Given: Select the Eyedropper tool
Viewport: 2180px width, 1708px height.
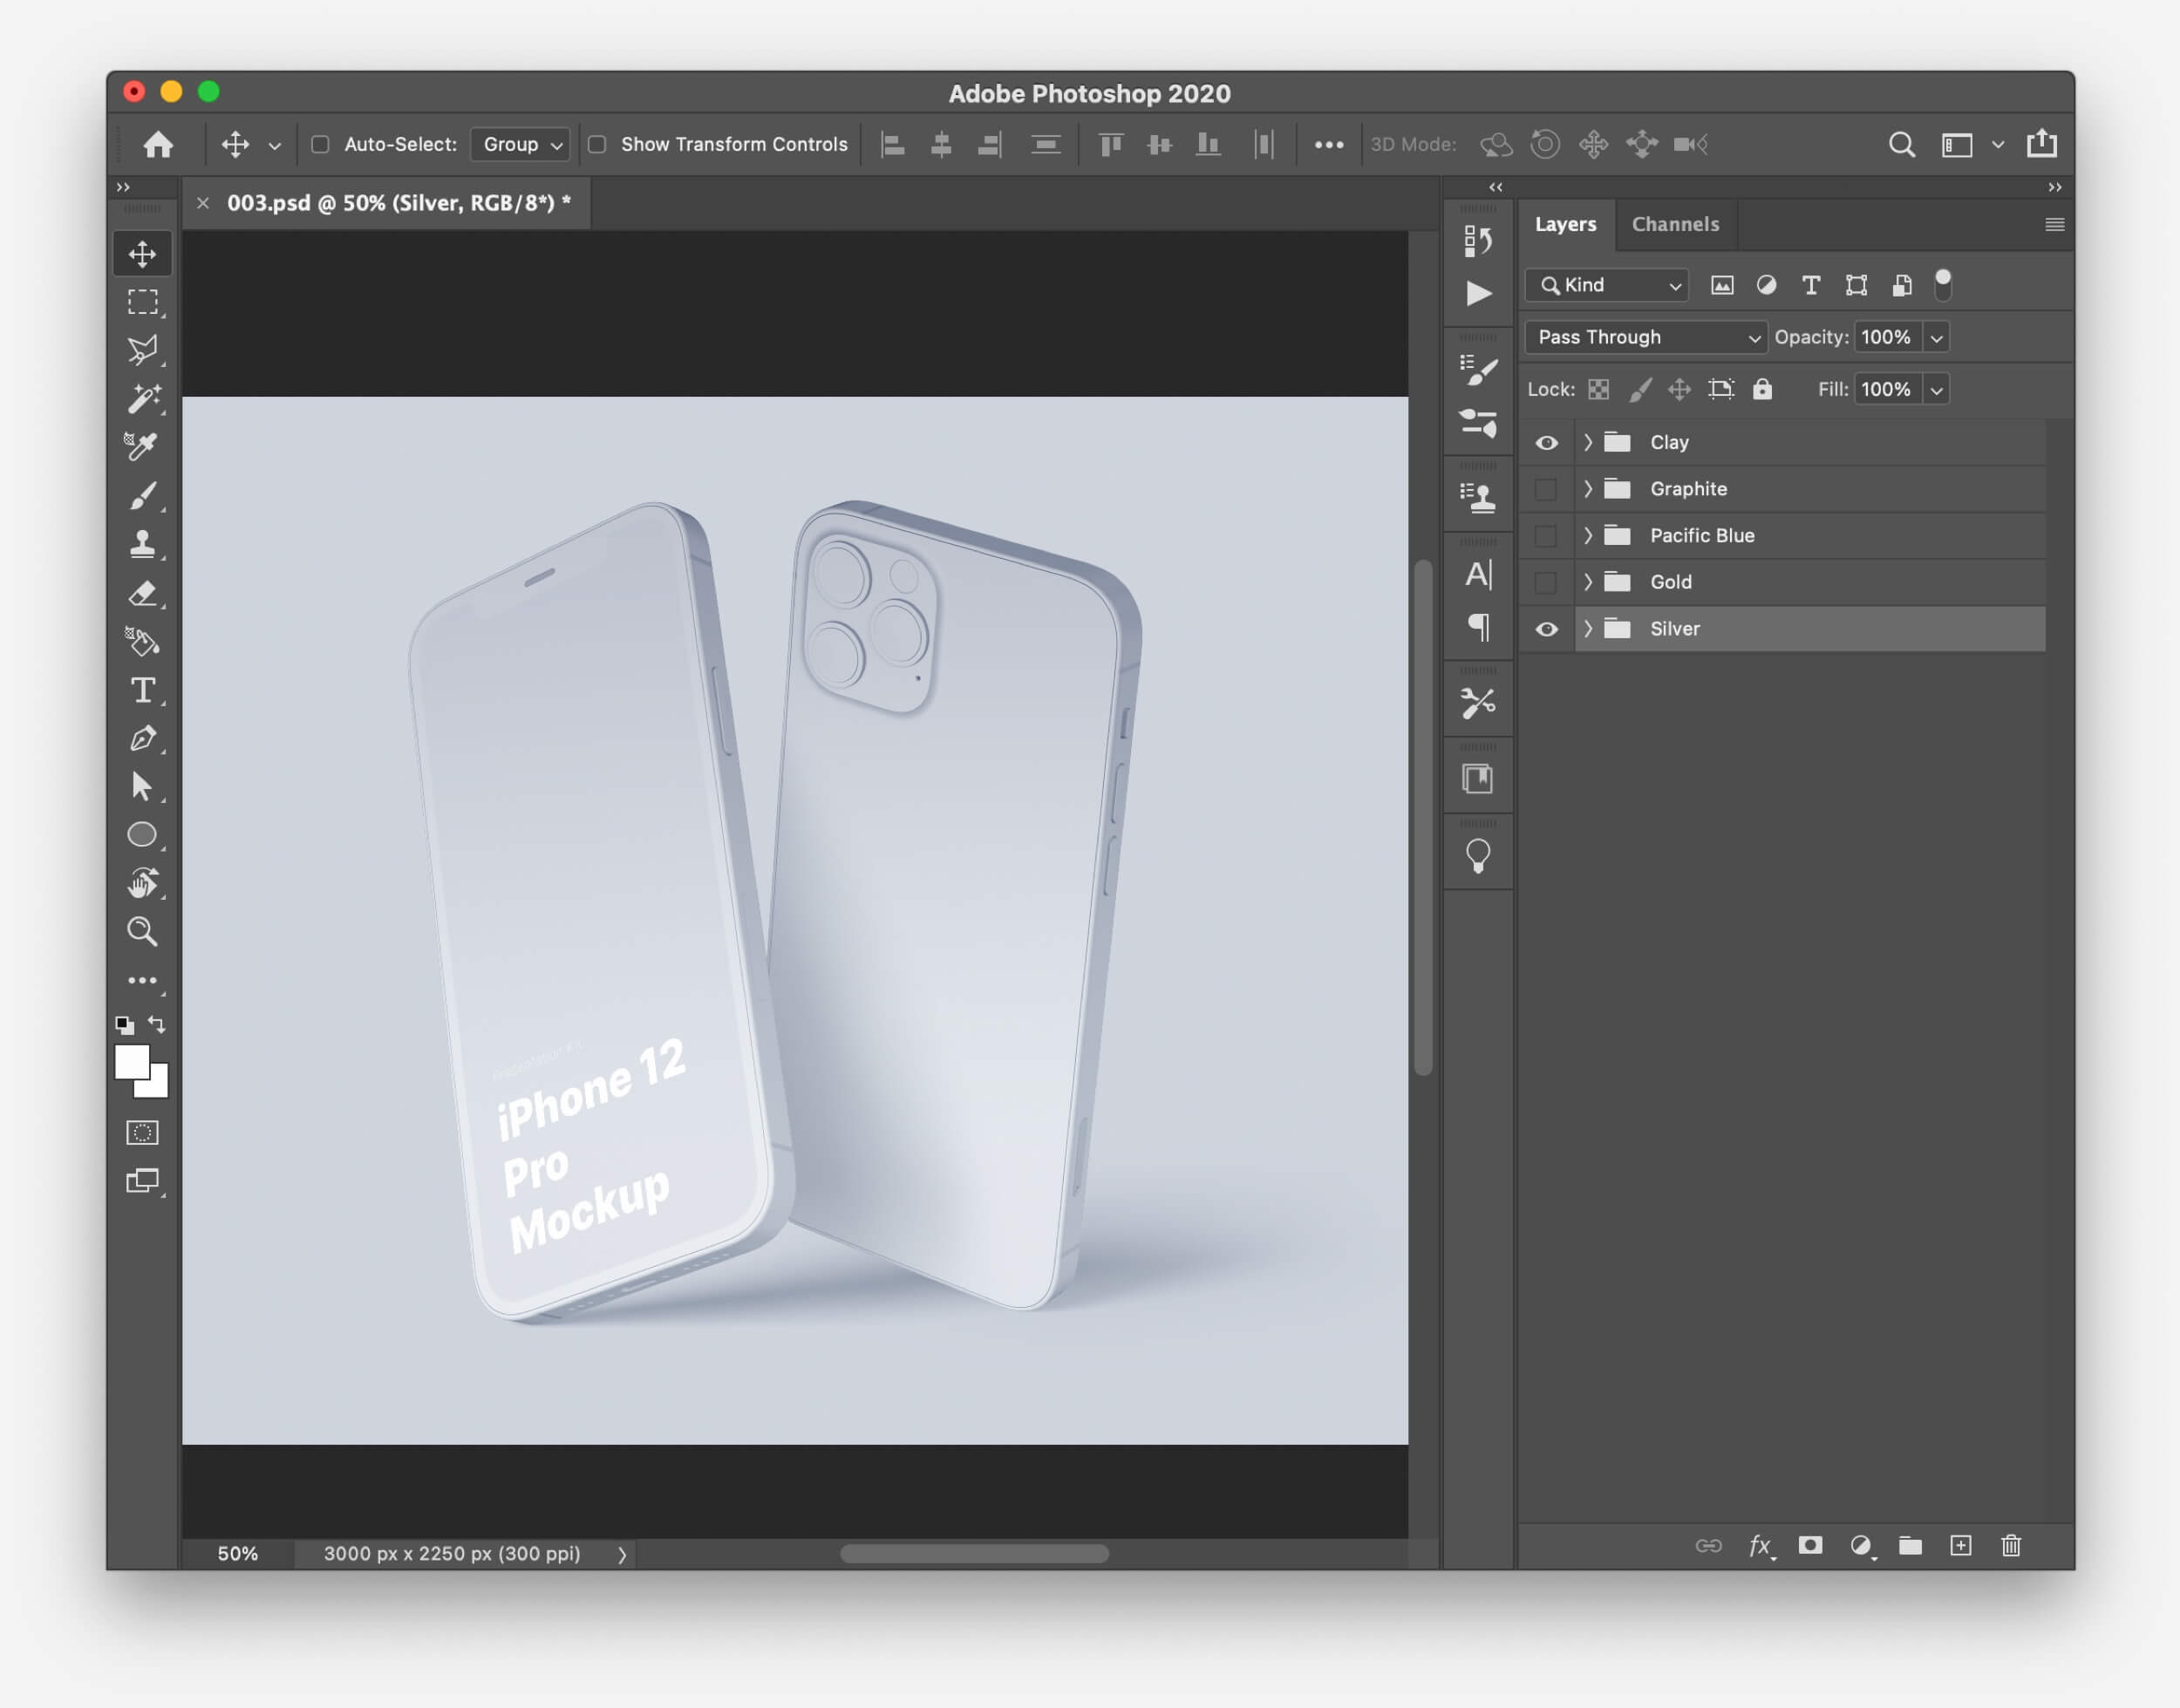Looking at the screenshot, I should pyautogui.click(x=142, y=446).
